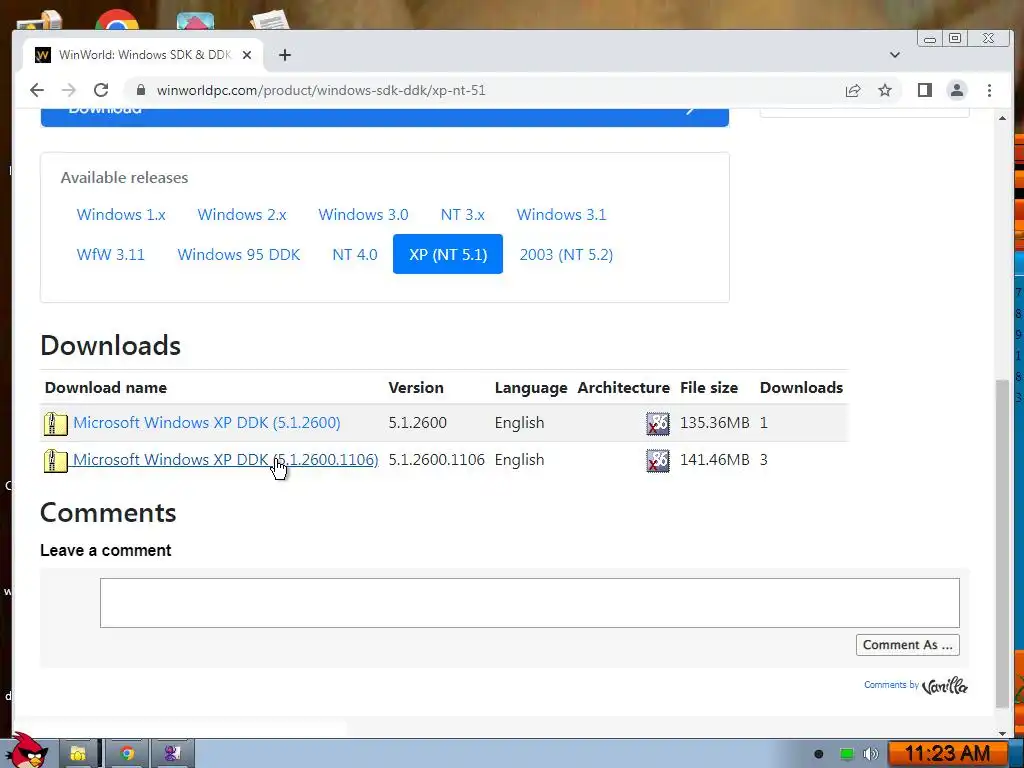Click the green network tray icon
Screen dimensions: 1024x768
pyautogui.click(x=846, y=754)
